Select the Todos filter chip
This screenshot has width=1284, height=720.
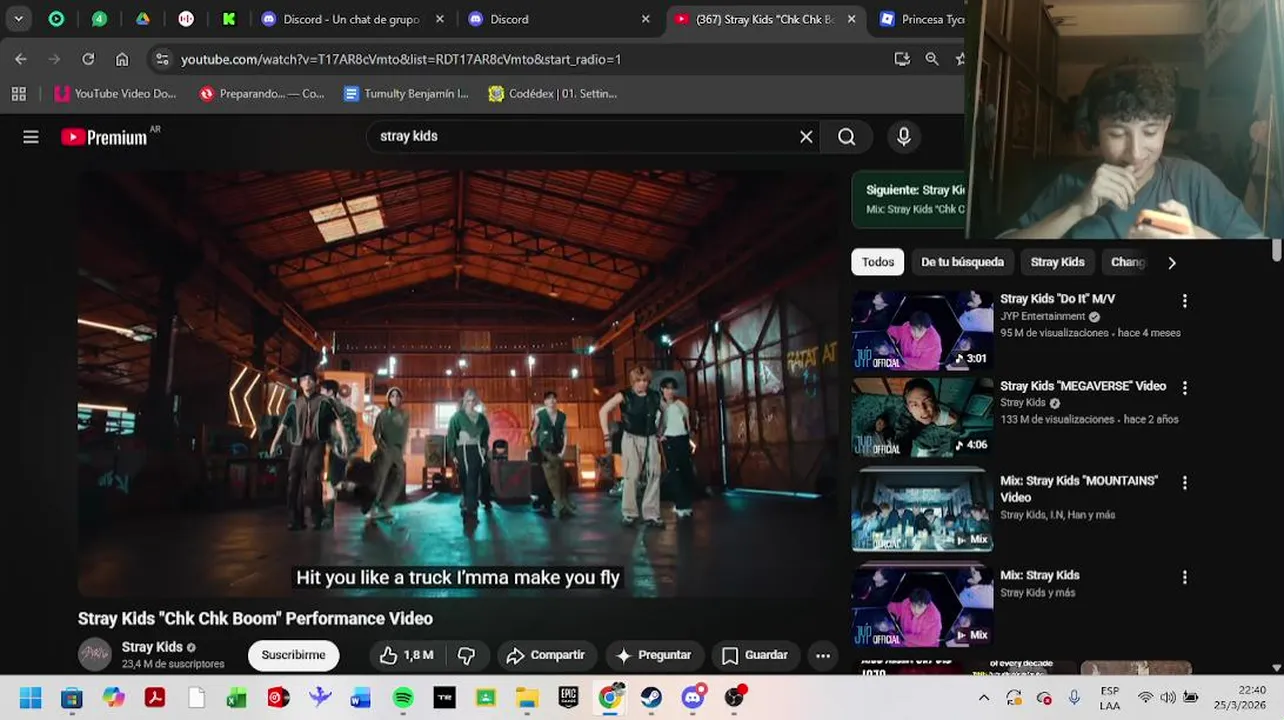point(878,262)
